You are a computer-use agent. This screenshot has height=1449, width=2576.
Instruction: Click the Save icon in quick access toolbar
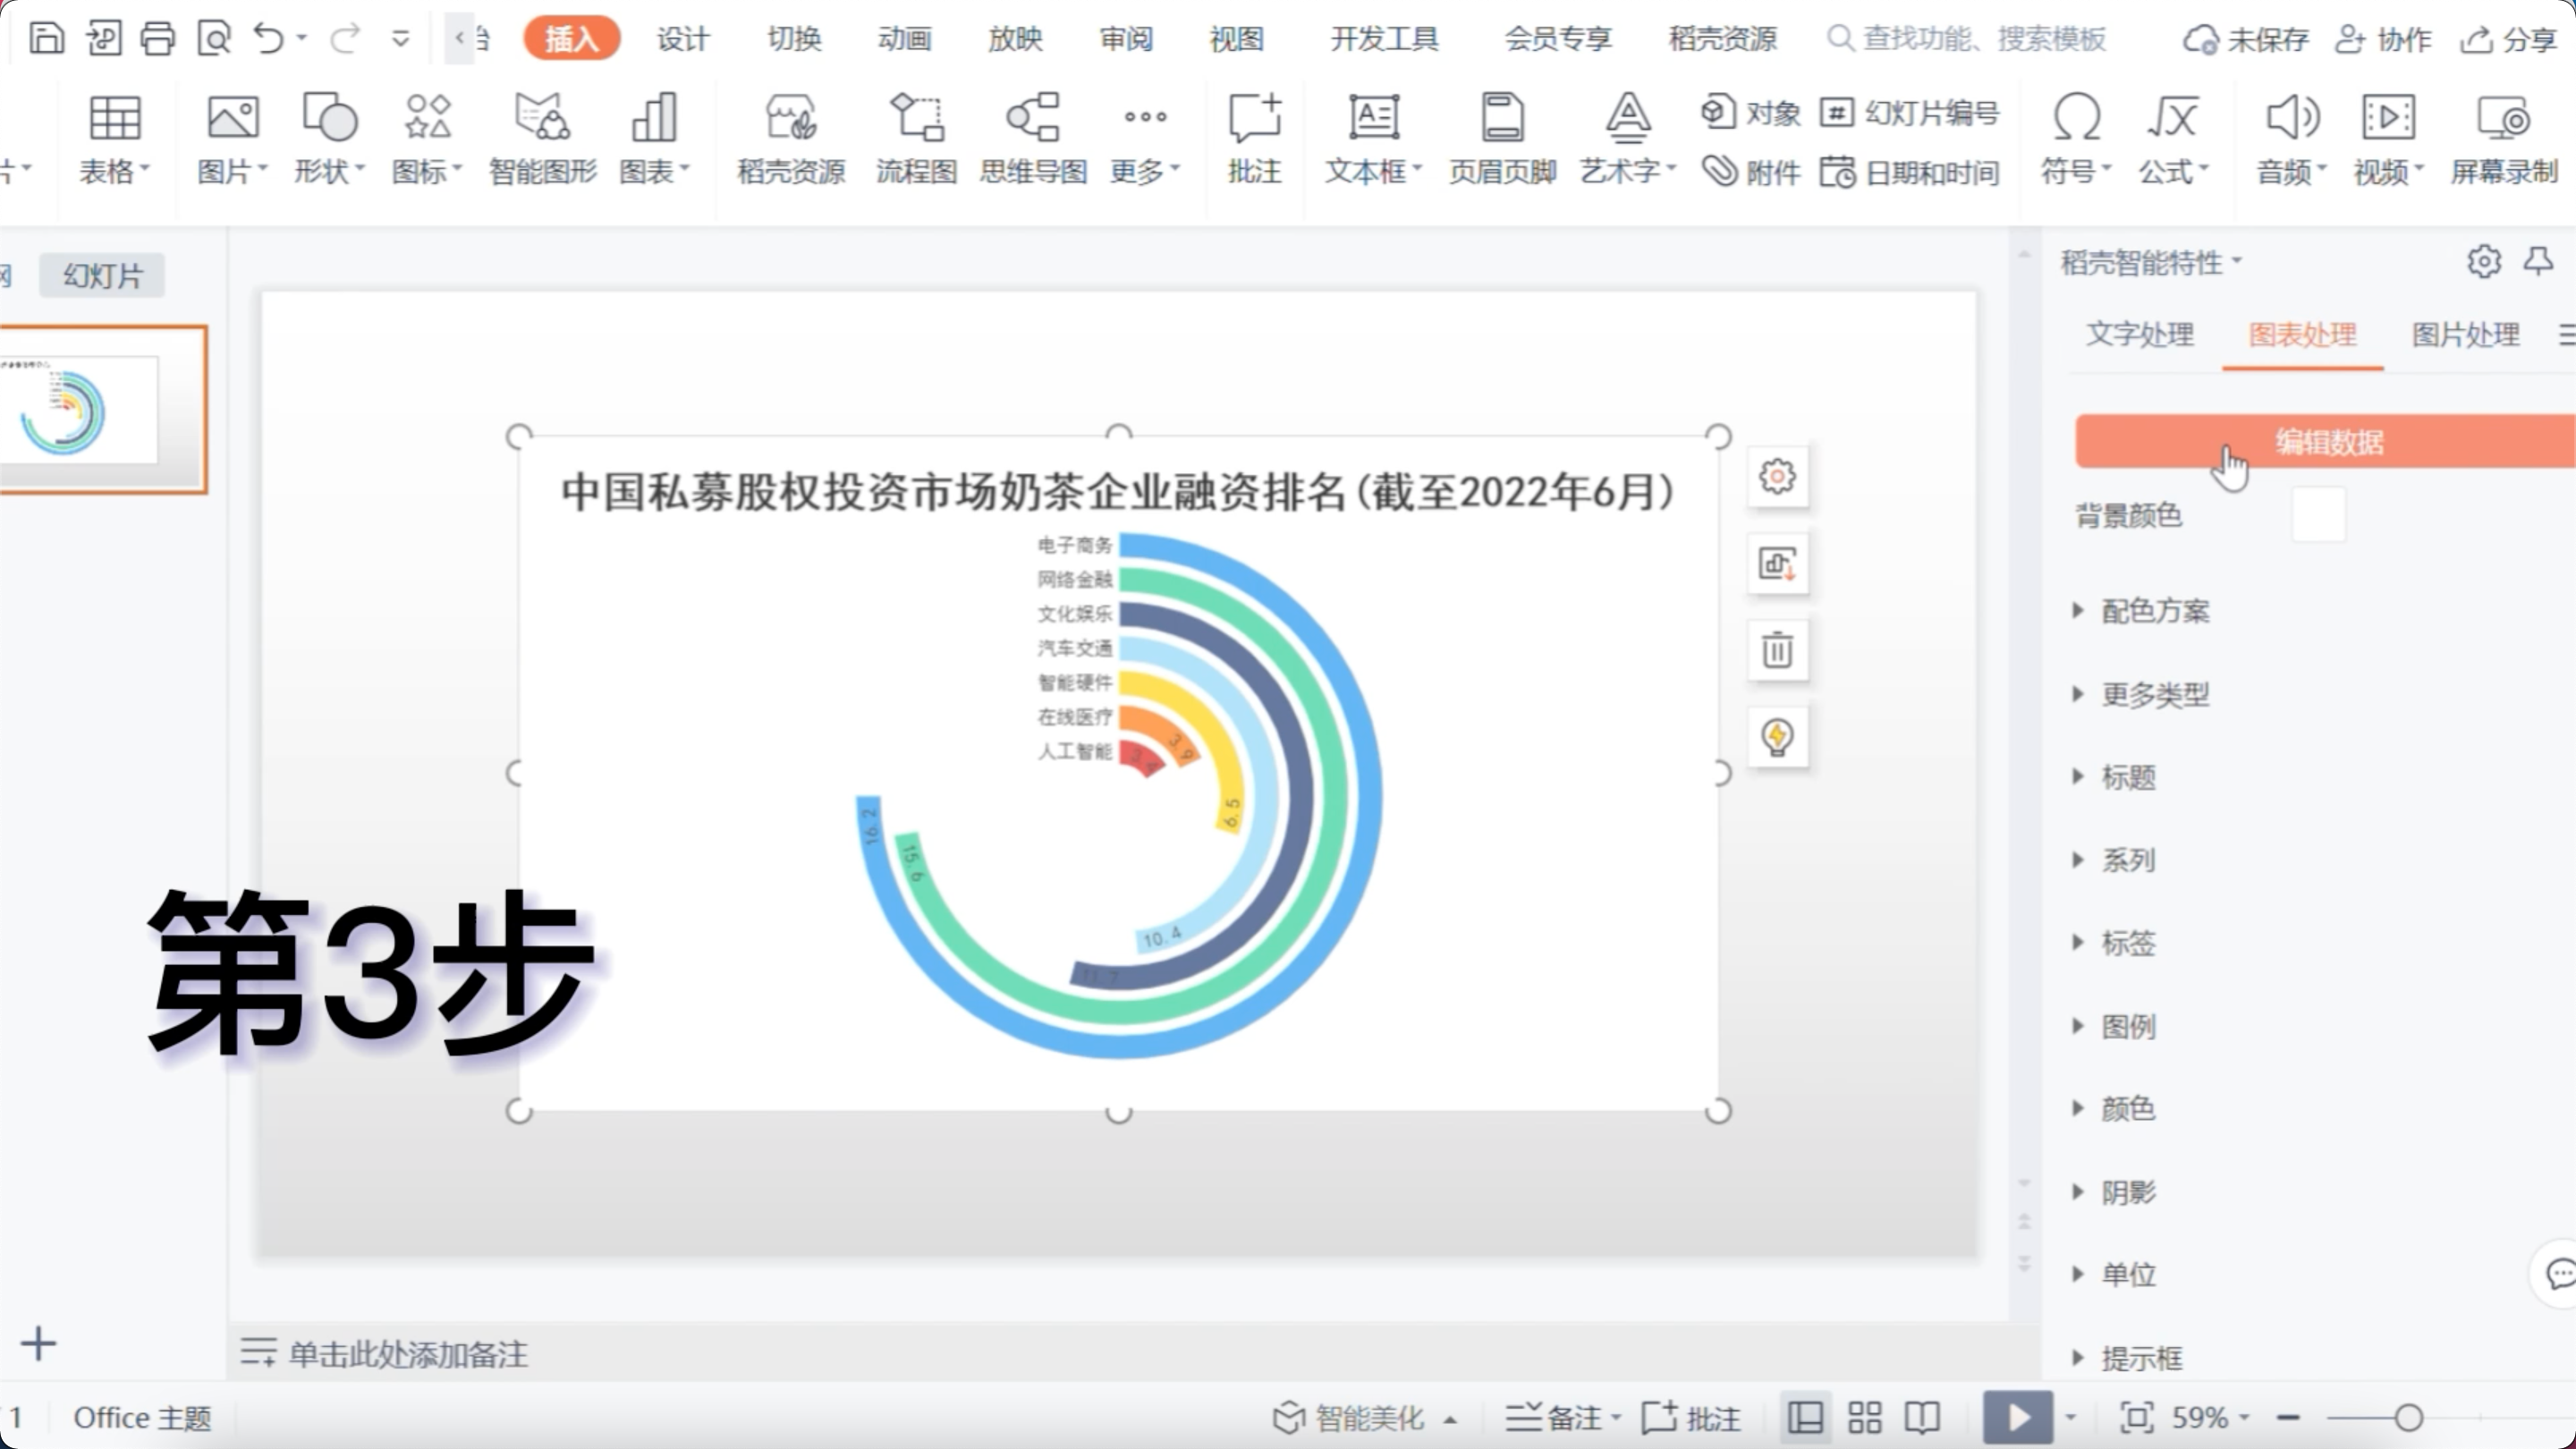[x=47, y=38]
